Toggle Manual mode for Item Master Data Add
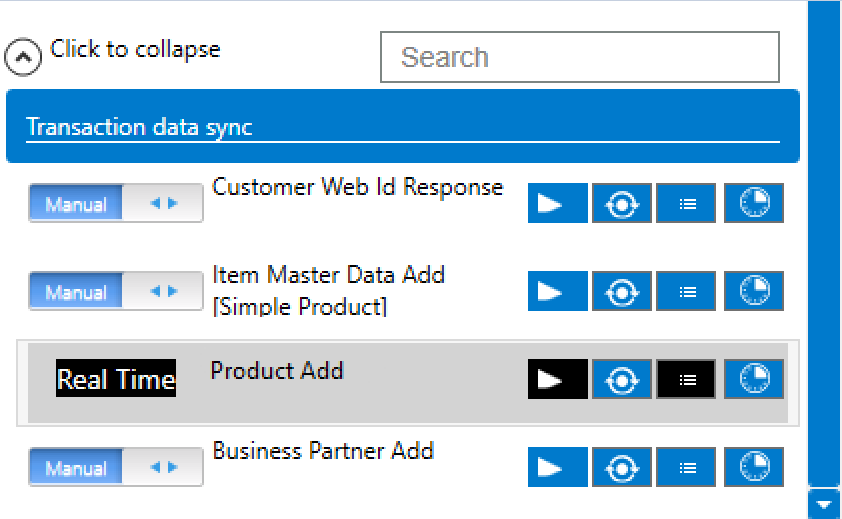 tap(115, 292)
